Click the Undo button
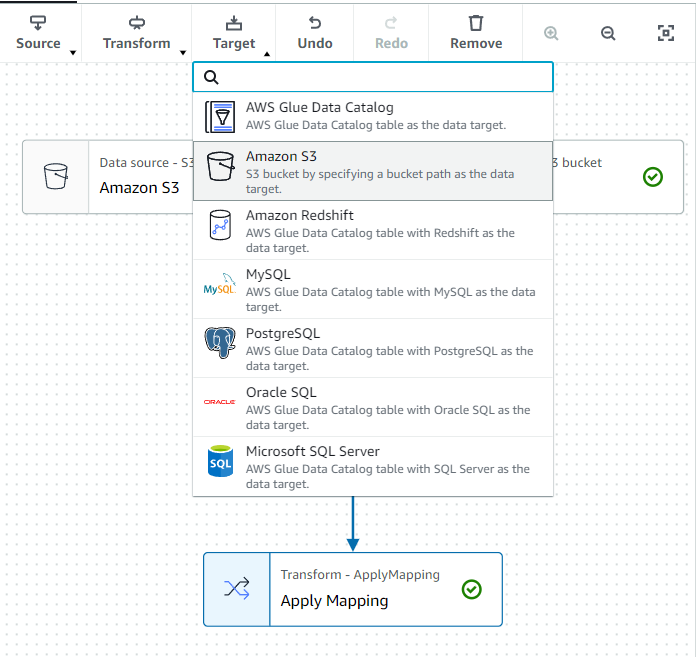The width and height of the screenshot is (696, 657). 315,33
